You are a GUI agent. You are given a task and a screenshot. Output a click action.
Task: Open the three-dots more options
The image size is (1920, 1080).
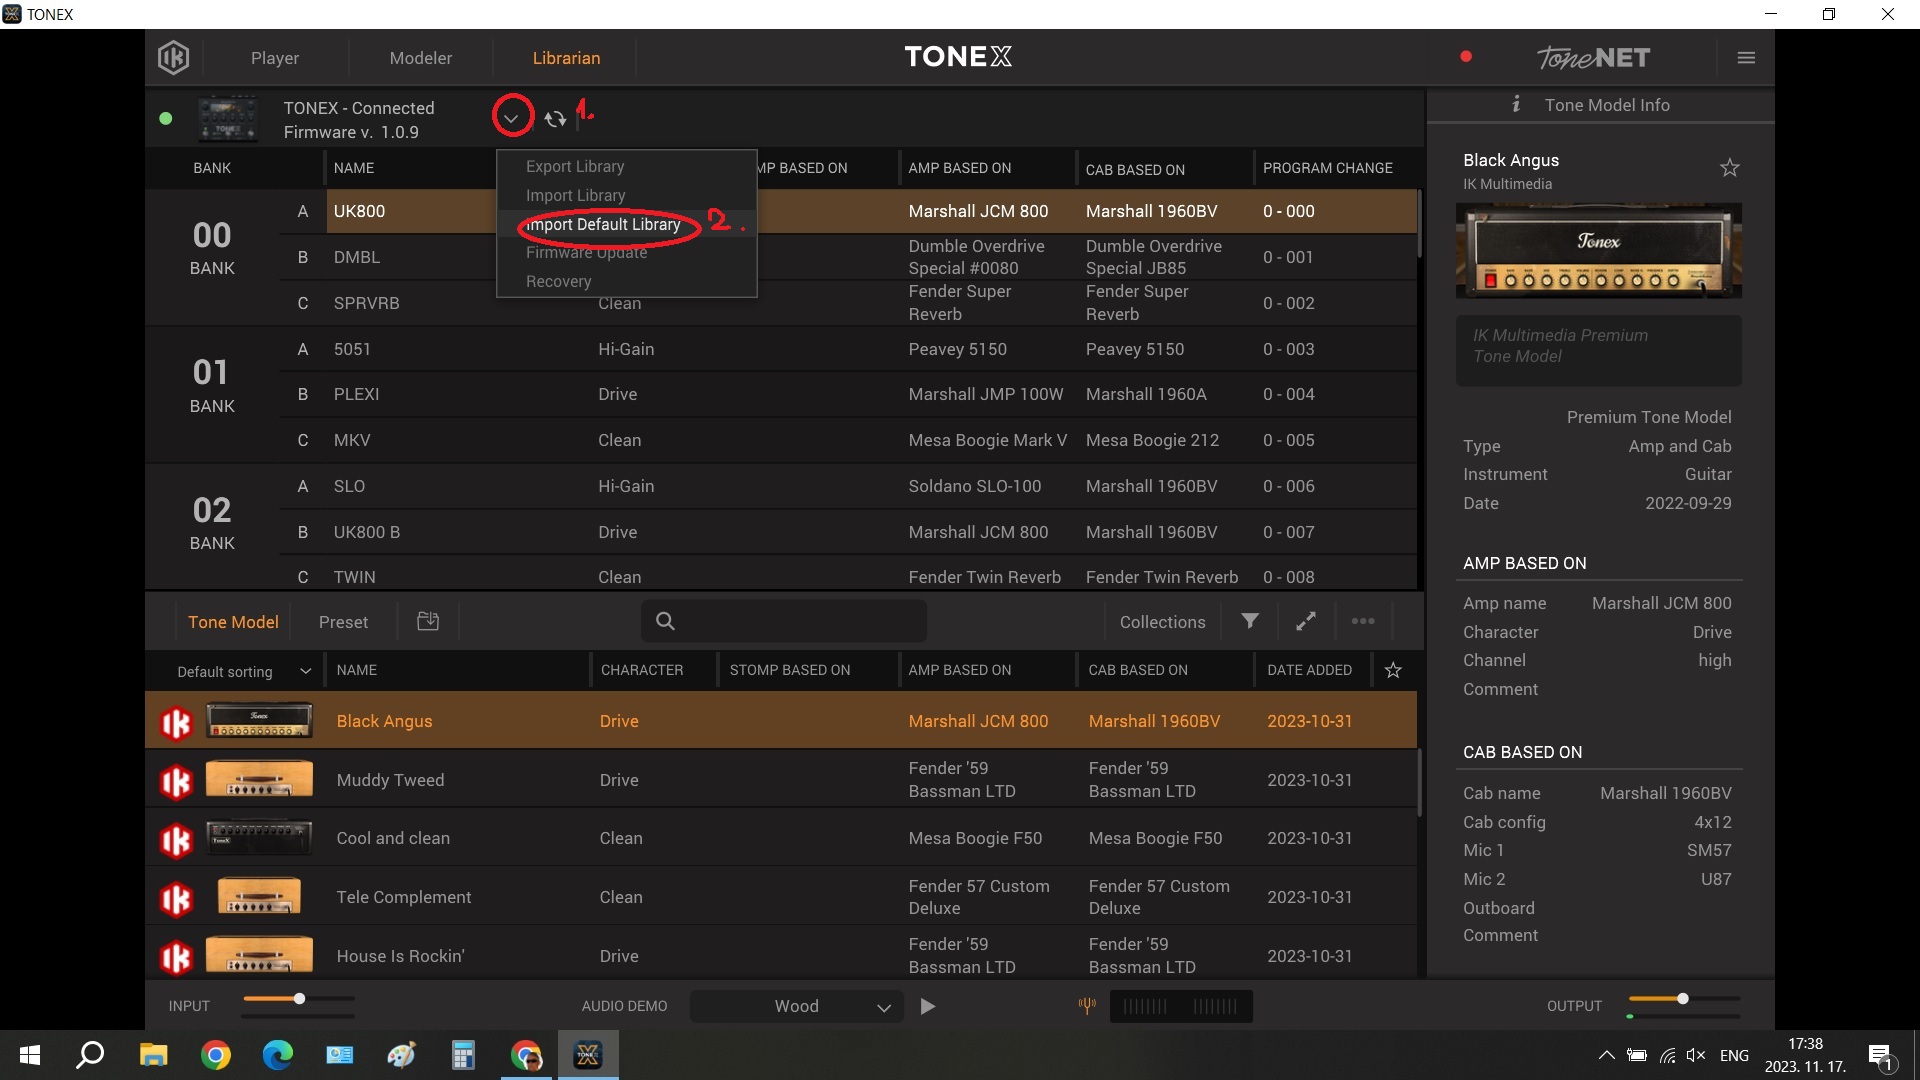(1362, 621)
